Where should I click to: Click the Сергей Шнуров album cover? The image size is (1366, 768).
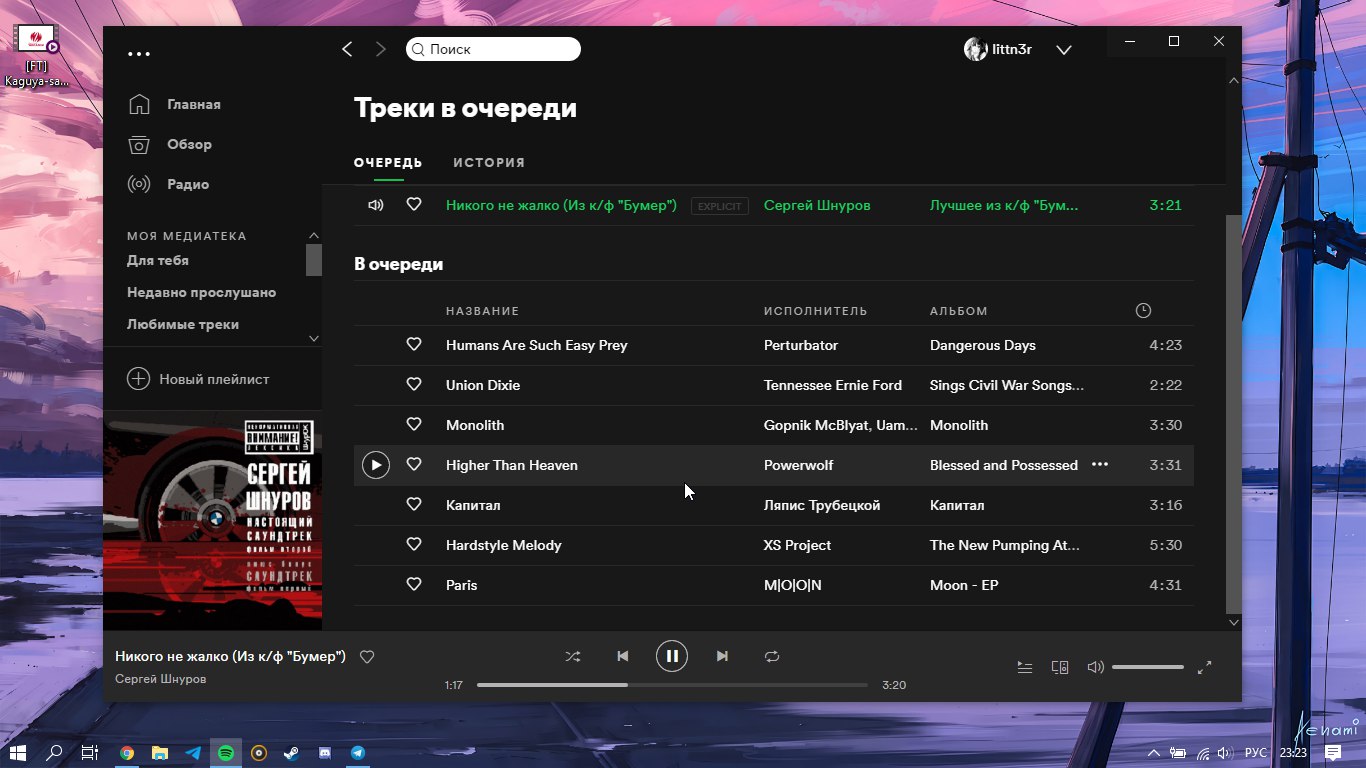213,520
